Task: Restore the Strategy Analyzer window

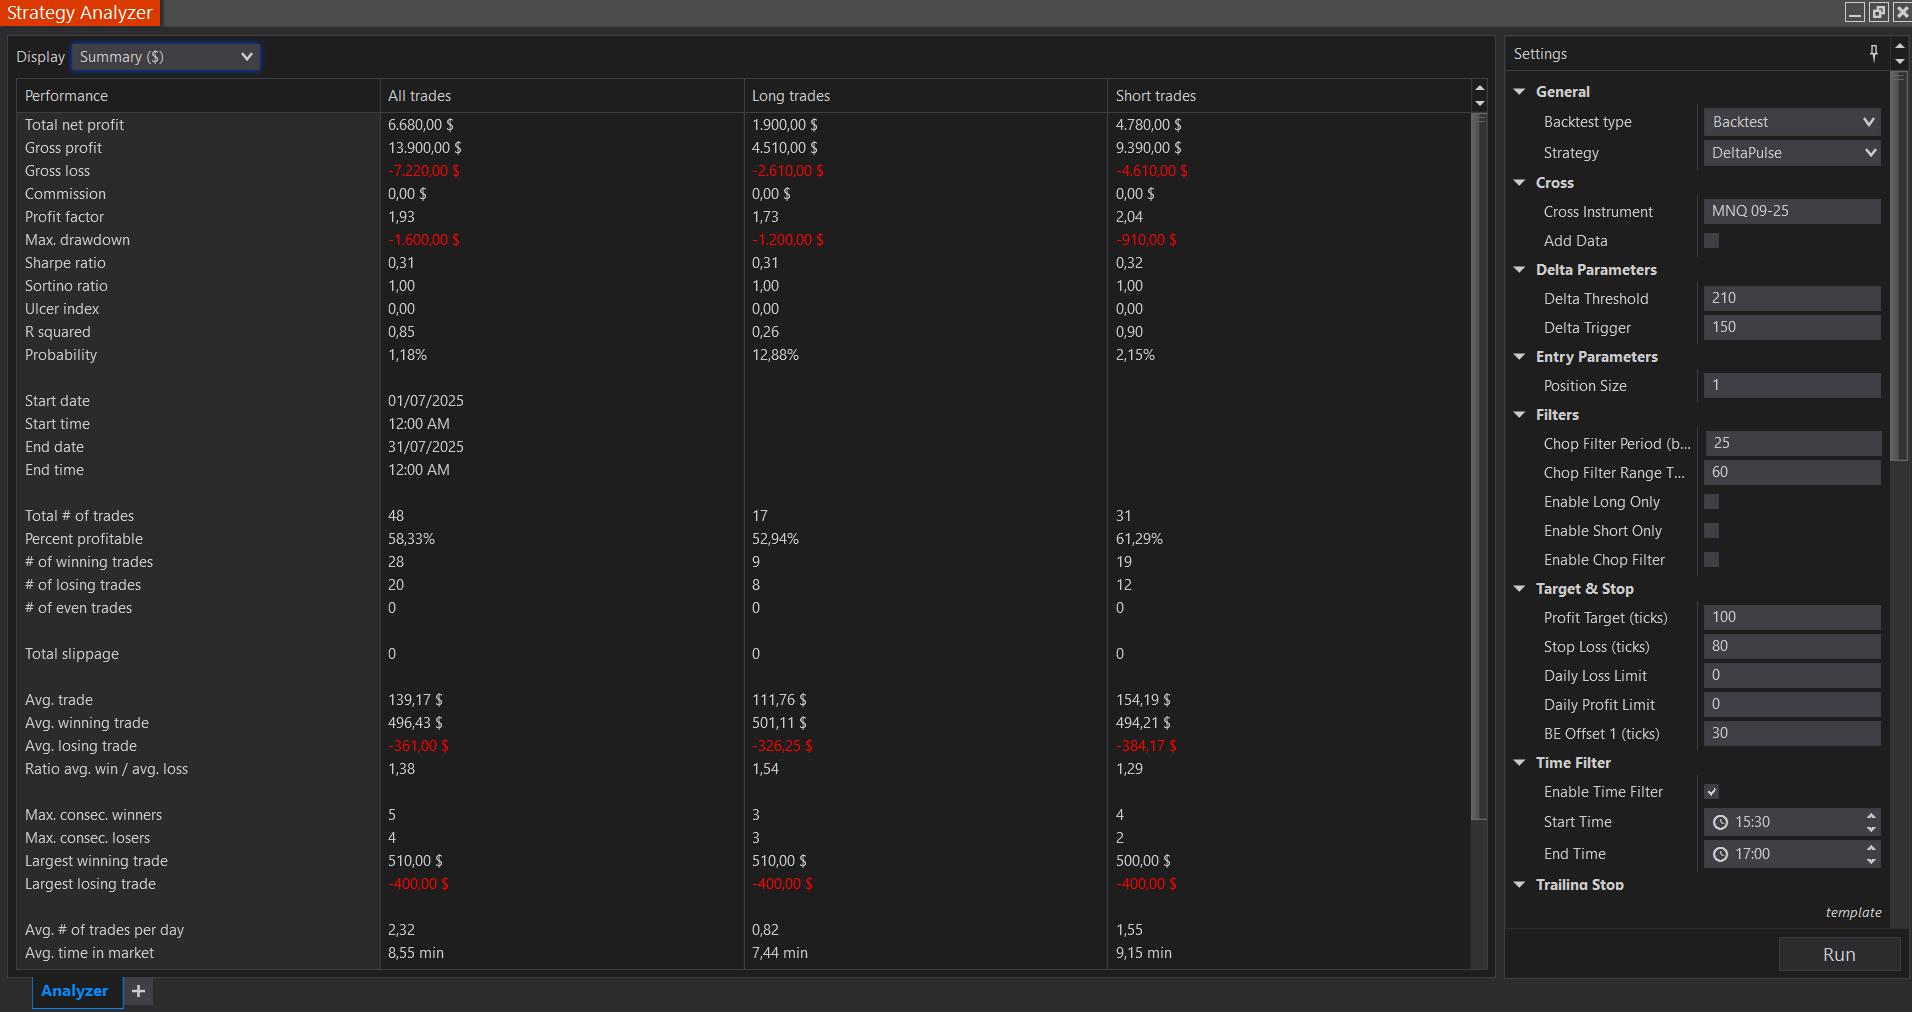Action: (1878, 12)
